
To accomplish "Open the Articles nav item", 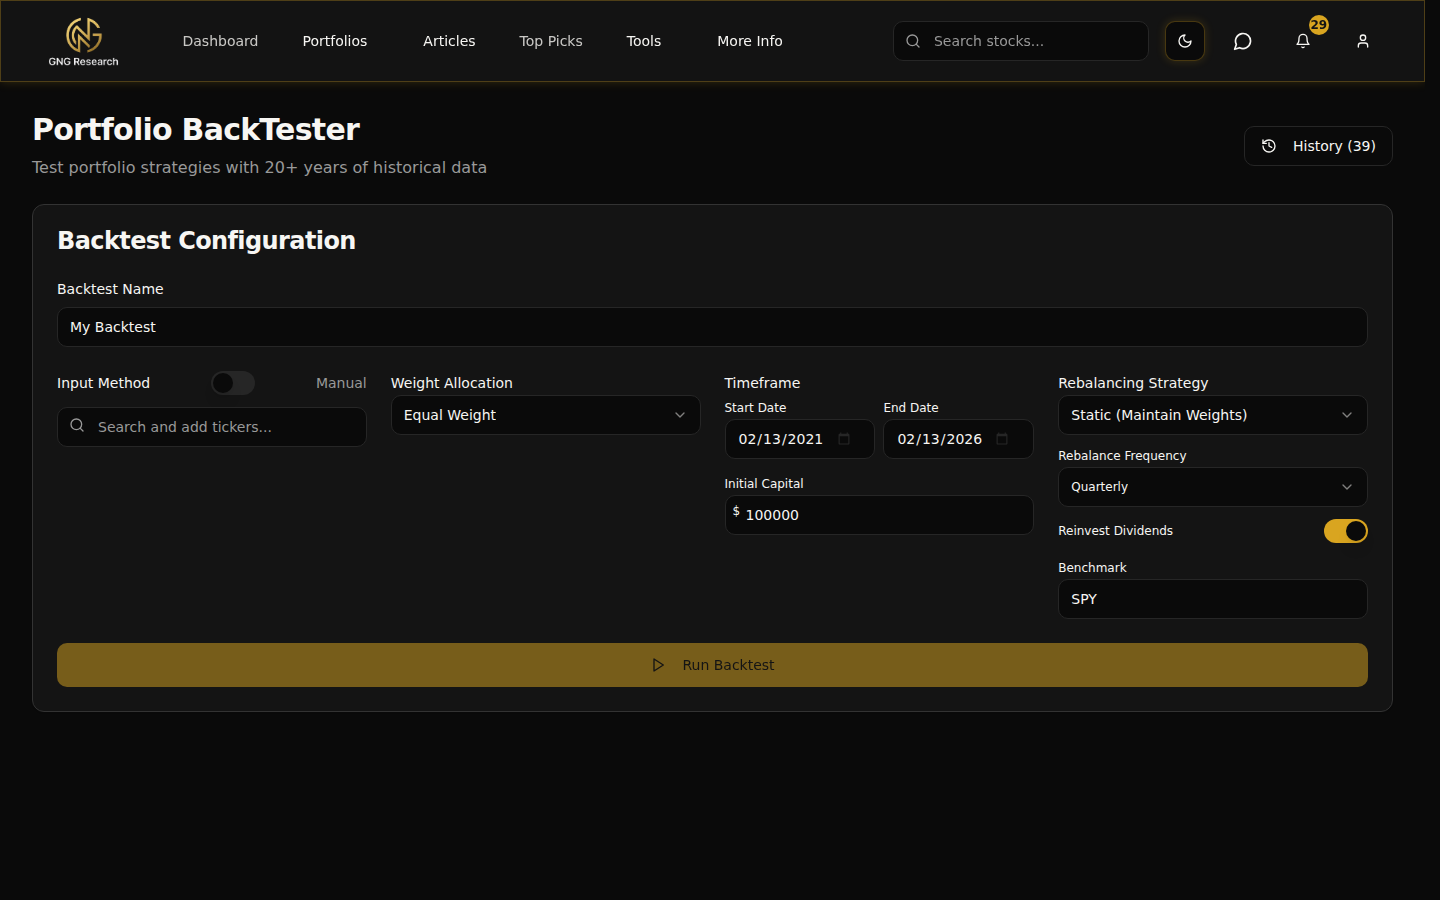I will (449, 41).
